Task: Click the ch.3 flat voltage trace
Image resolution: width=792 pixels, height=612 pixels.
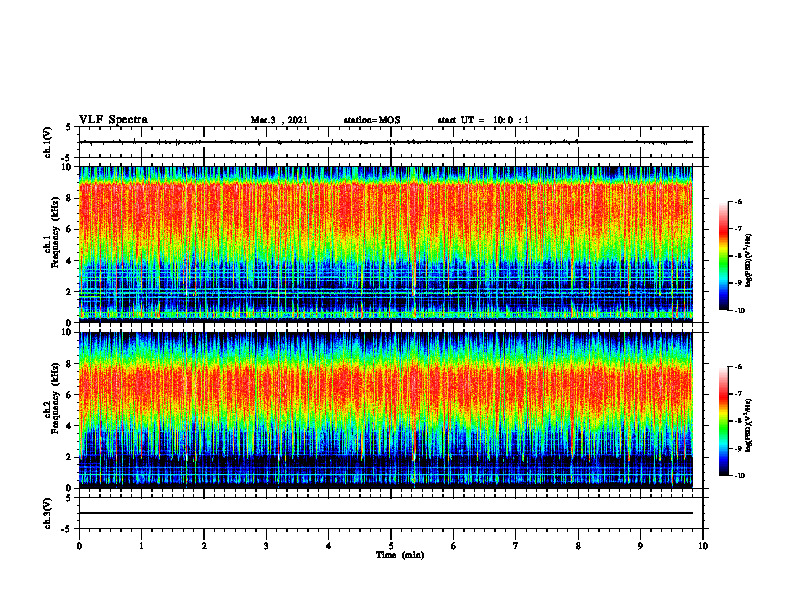Action: point(386,513)
